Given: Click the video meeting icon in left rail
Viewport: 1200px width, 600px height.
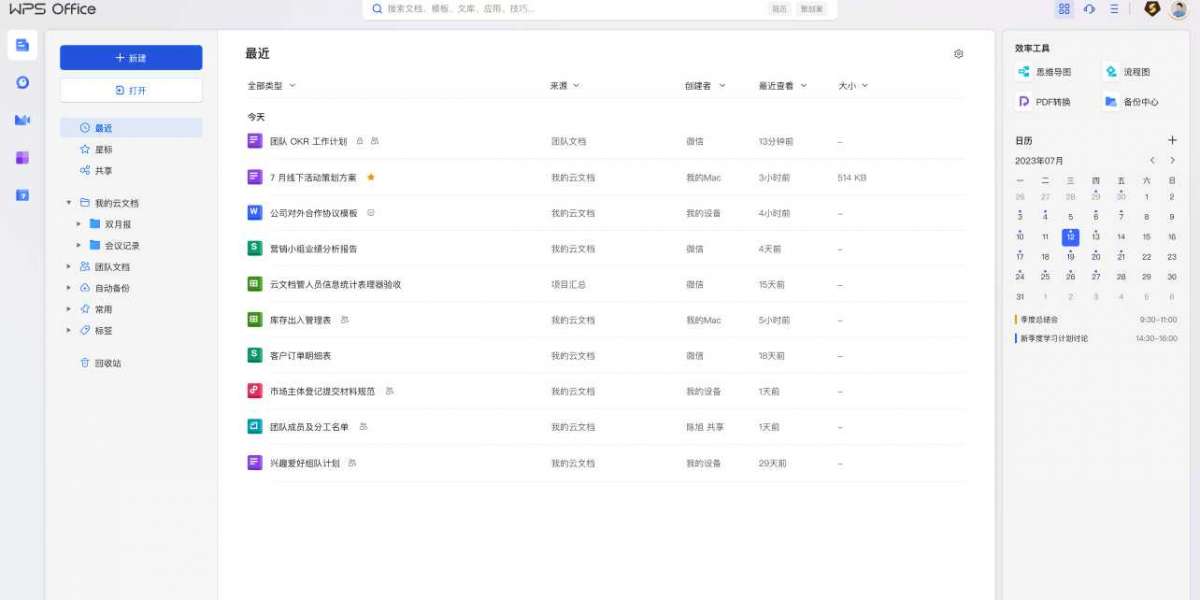Looking at the screenshot, I should pos(22,120).
